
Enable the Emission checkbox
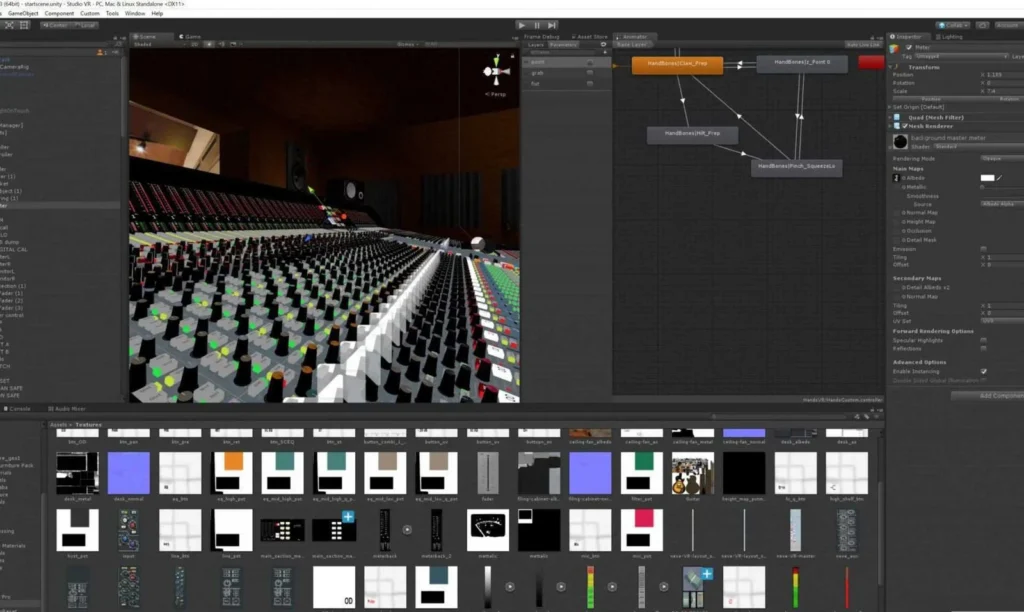click(983, 248)
